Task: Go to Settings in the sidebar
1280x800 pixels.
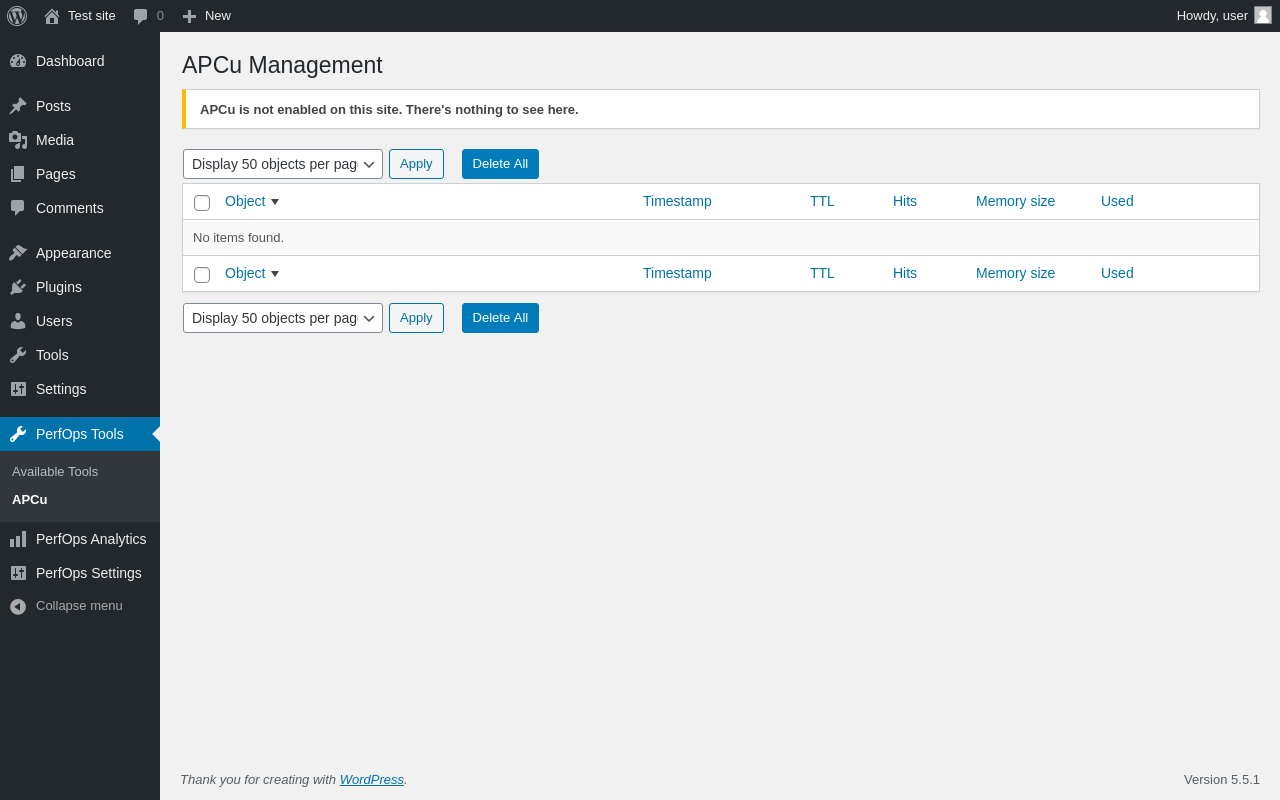Action: pos(80,389)
